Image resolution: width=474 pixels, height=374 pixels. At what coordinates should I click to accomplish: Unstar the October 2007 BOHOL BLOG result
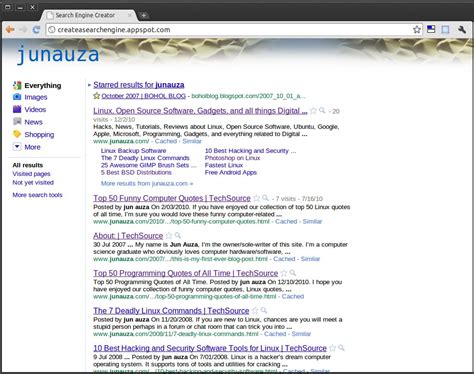[x=97, y=96]
